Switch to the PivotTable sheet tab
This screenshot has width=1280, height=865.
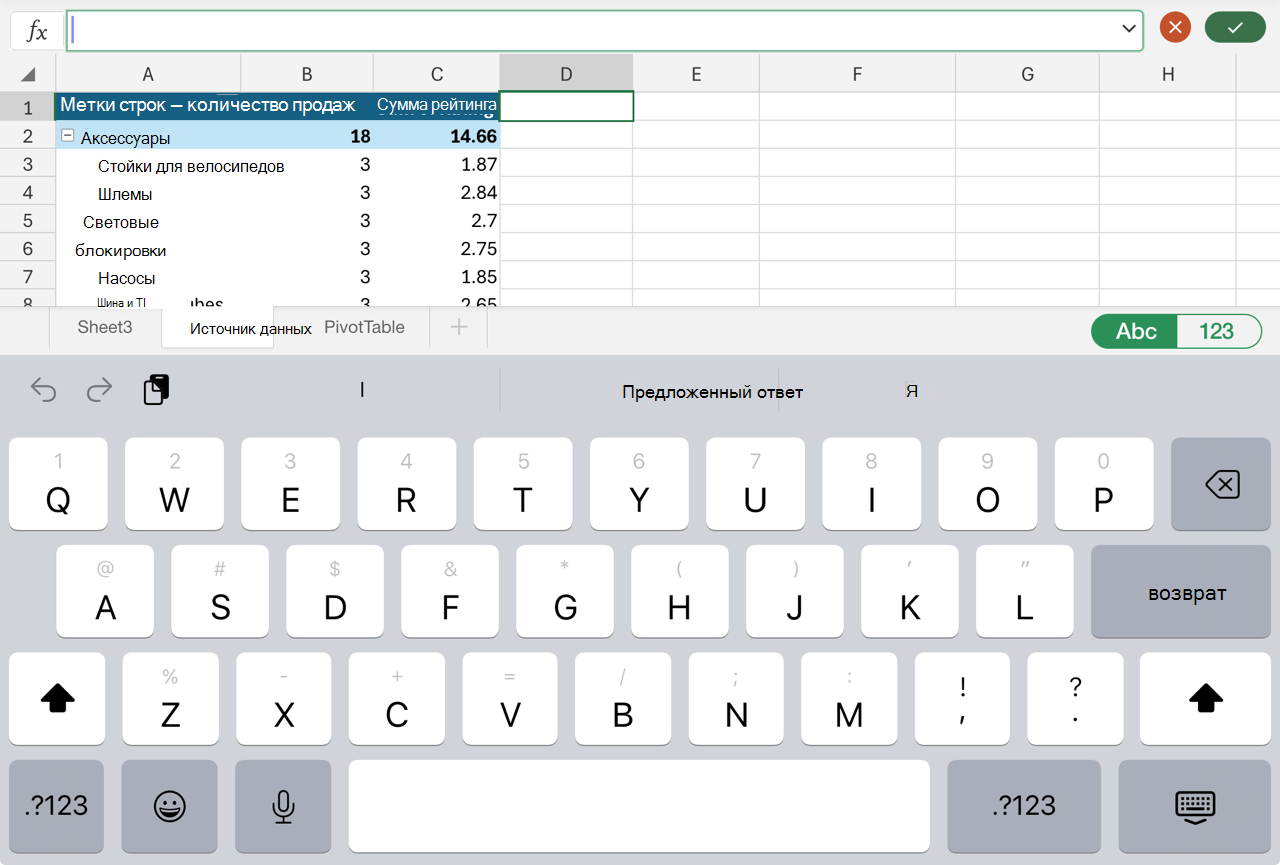364,327
